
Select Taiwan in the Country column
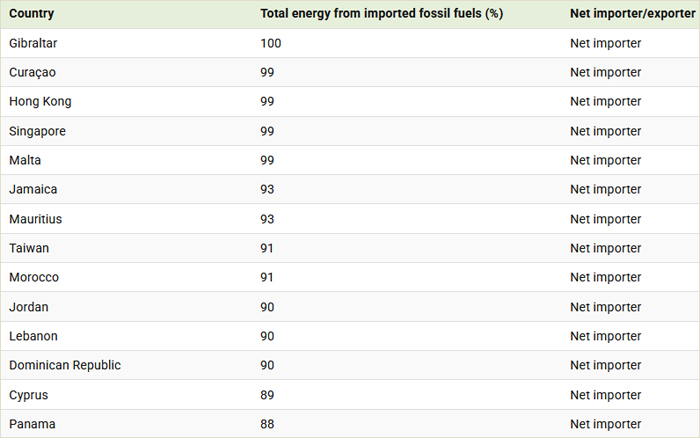point(29,248)
